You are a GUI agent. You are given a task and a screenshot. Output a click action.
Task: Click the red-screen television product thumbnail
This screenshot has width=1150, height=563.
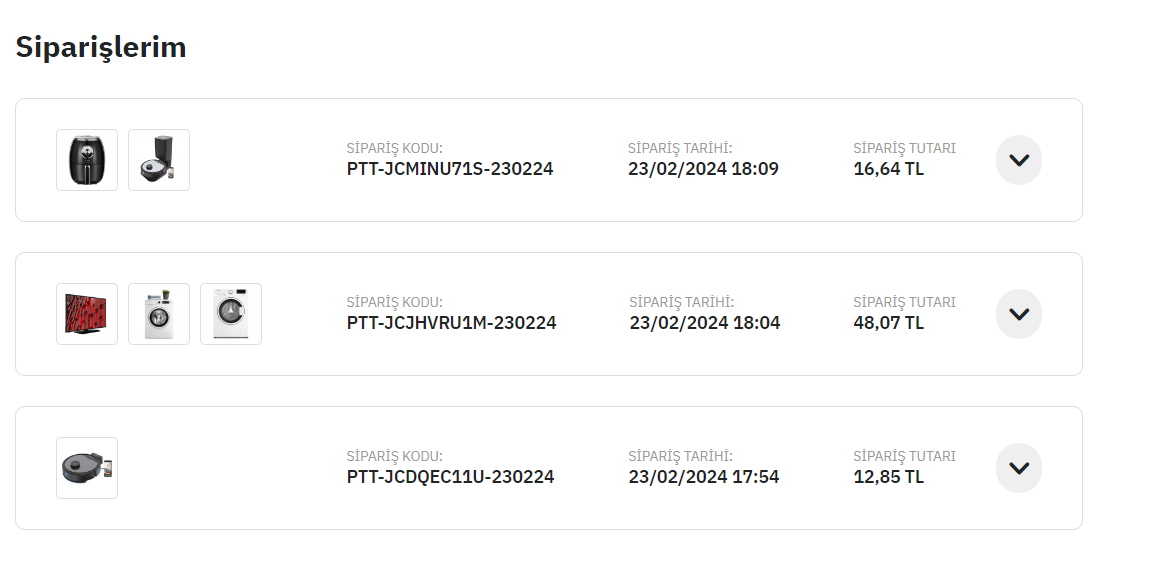87,314
